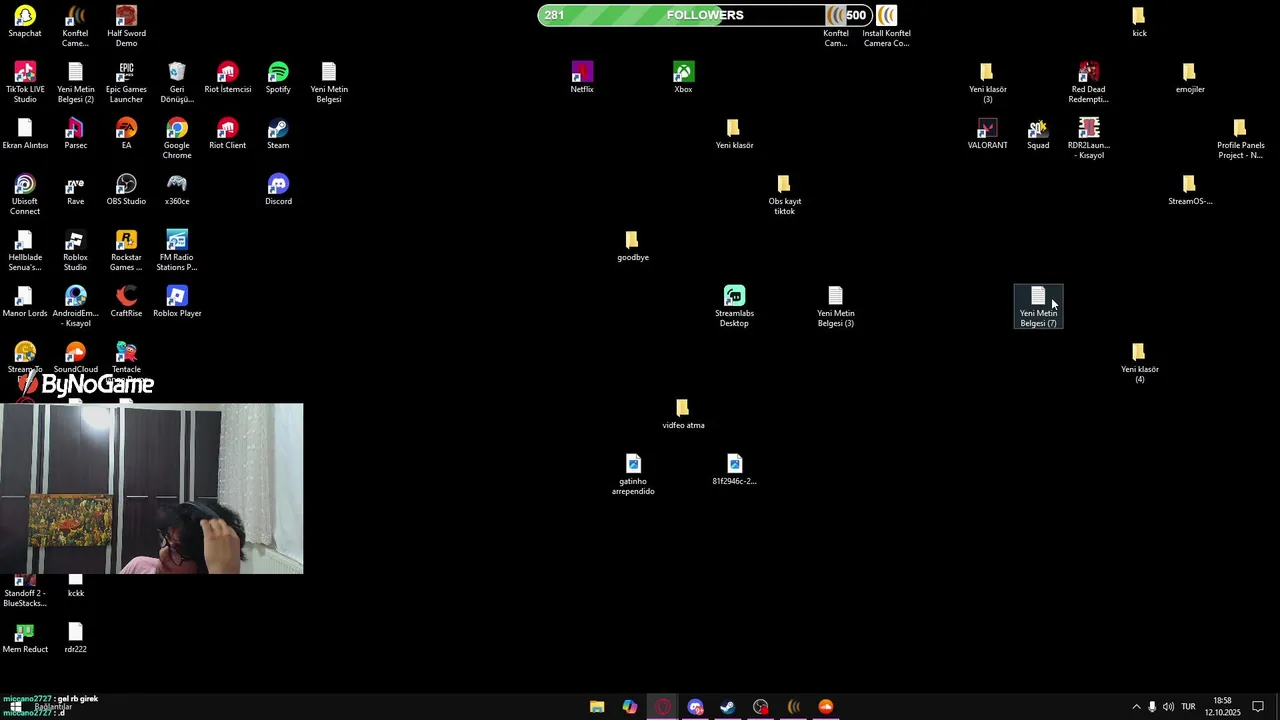Select the kckk file on desktop
1280x720 pixels.
click(75, 586)
